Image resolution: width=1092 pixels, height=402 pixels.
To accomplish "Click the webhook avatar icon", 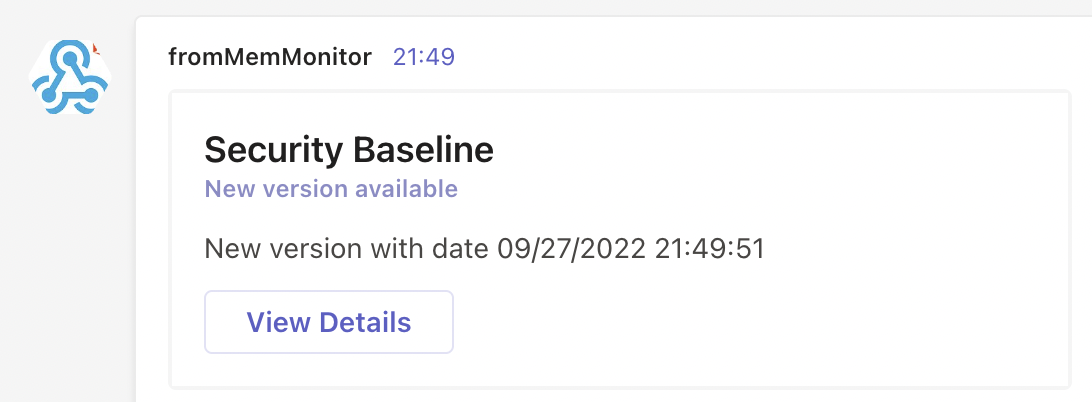I will tap(68, 77).
